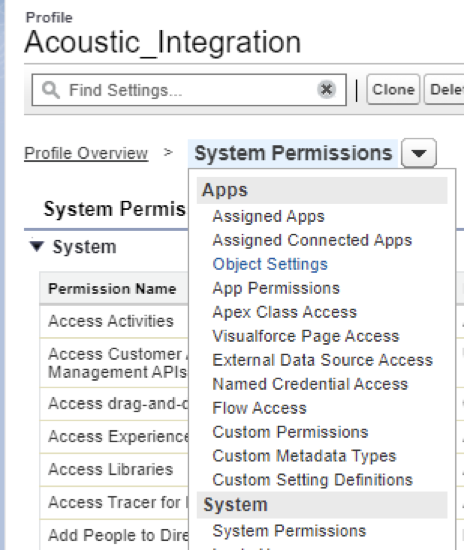Click the Delete button
Image resolution: width=464 pixels, height=550 pixels.
click(x=445, y=89)
